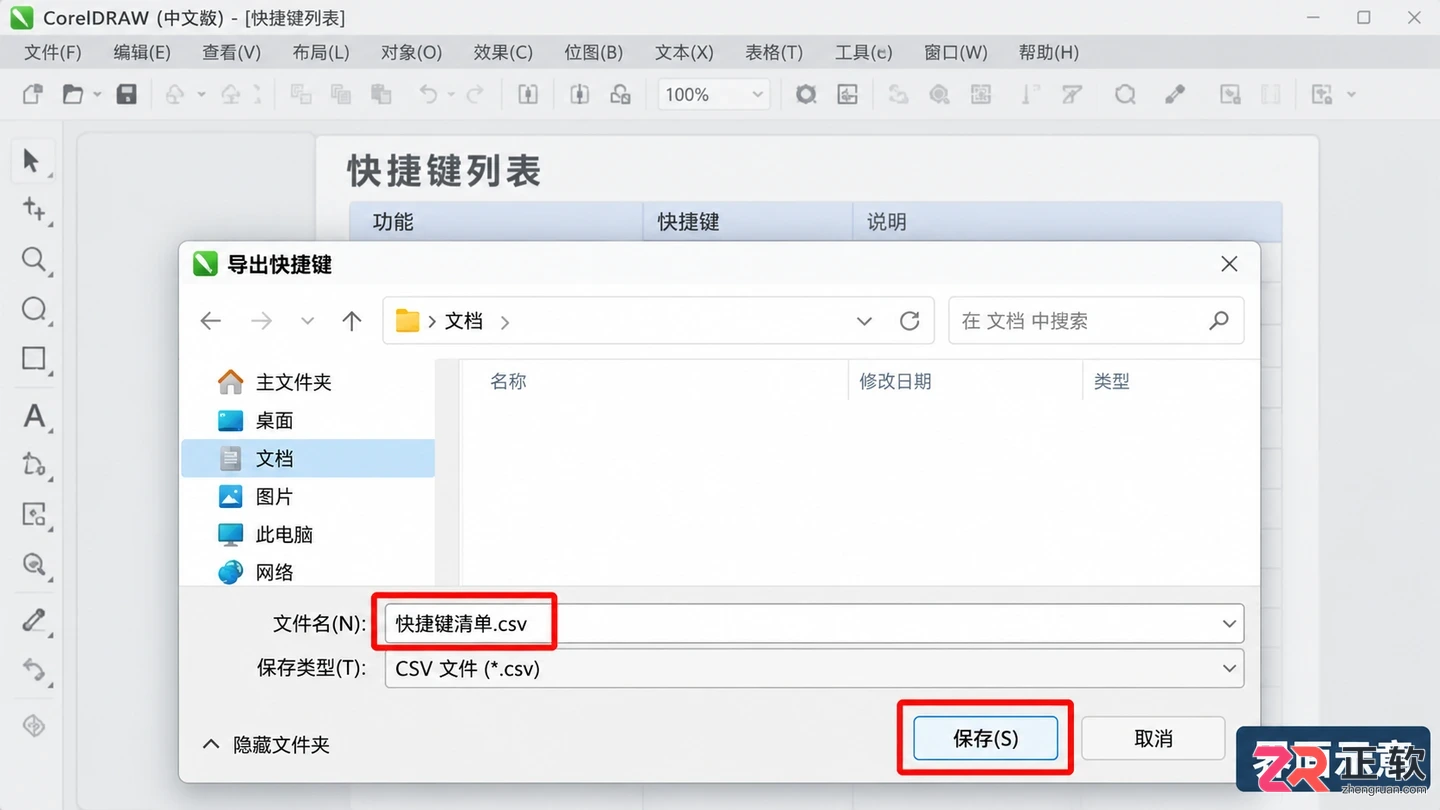The image size is (1440, 810).
Task: Click the Undo arrow in toolbar
Action: [x=428, y=94]
